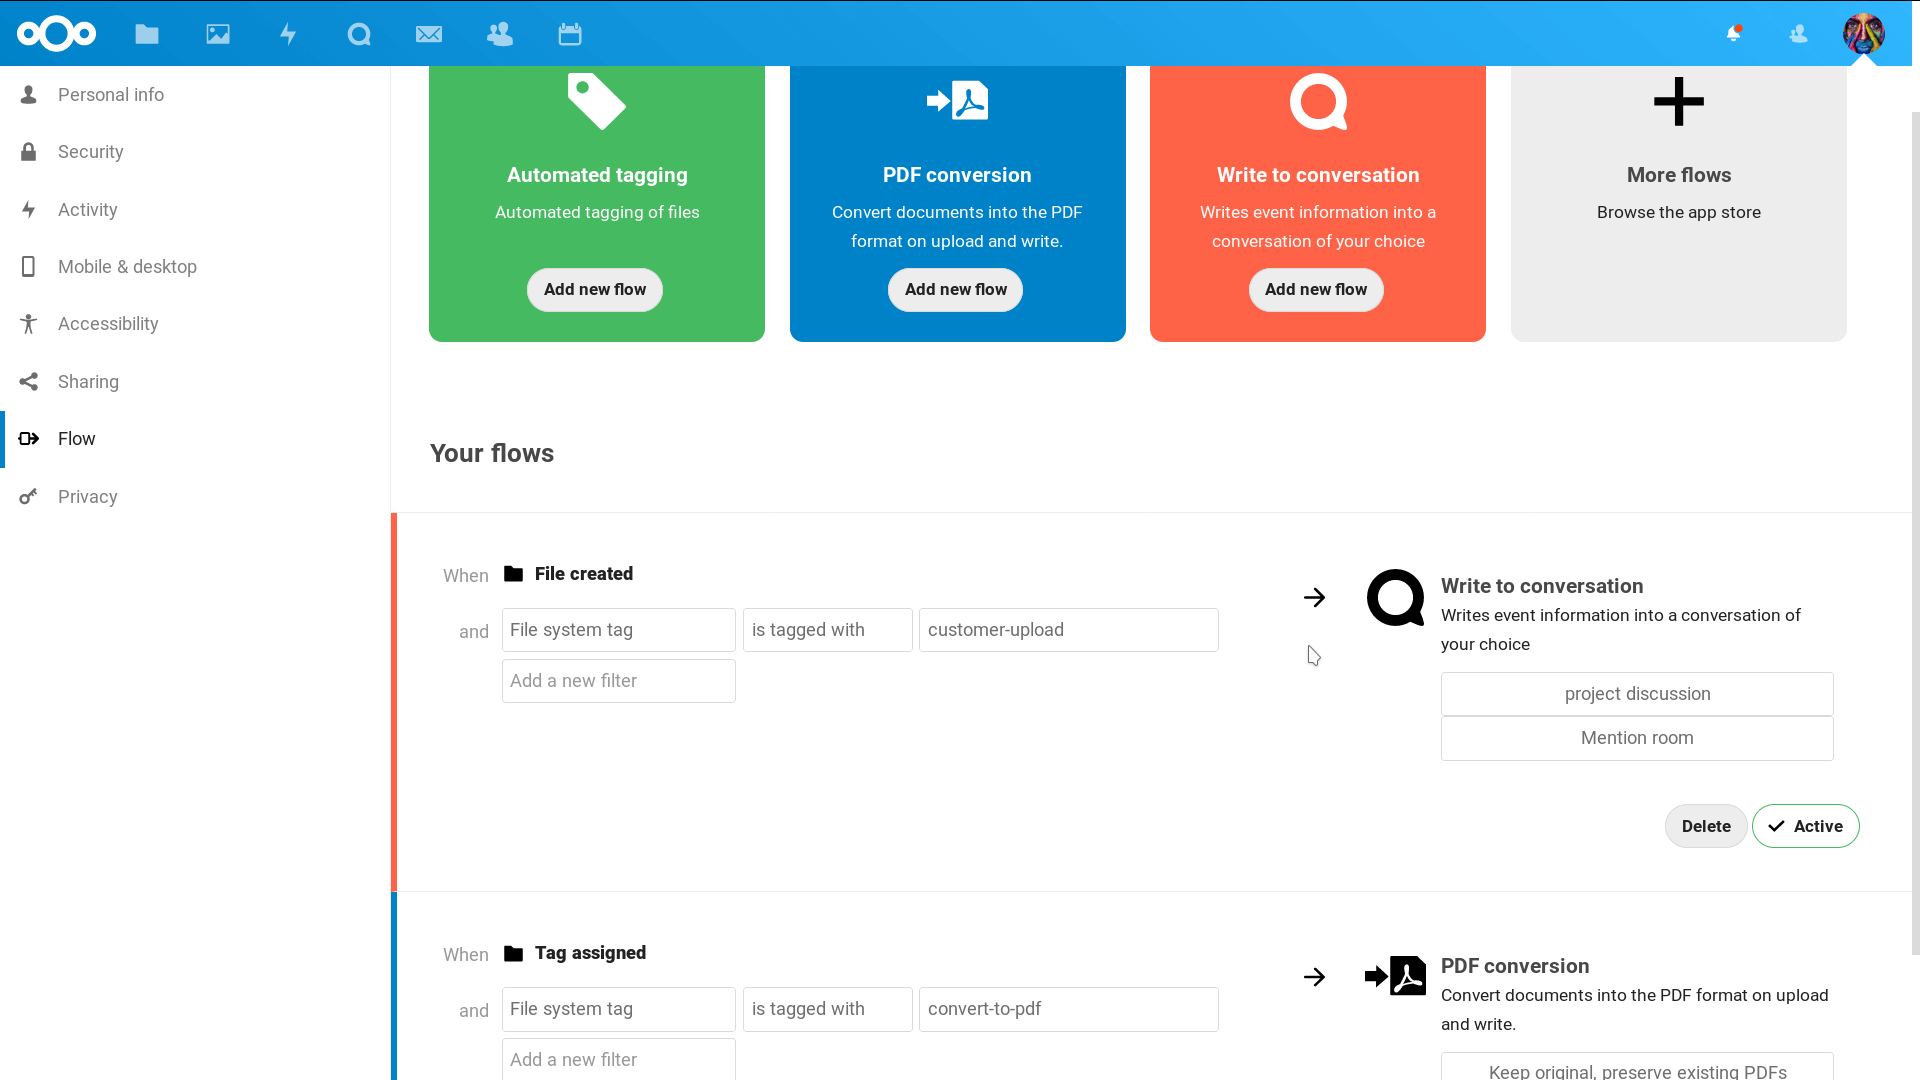Add new flow for PDF conversion

(x=955, y=290)
